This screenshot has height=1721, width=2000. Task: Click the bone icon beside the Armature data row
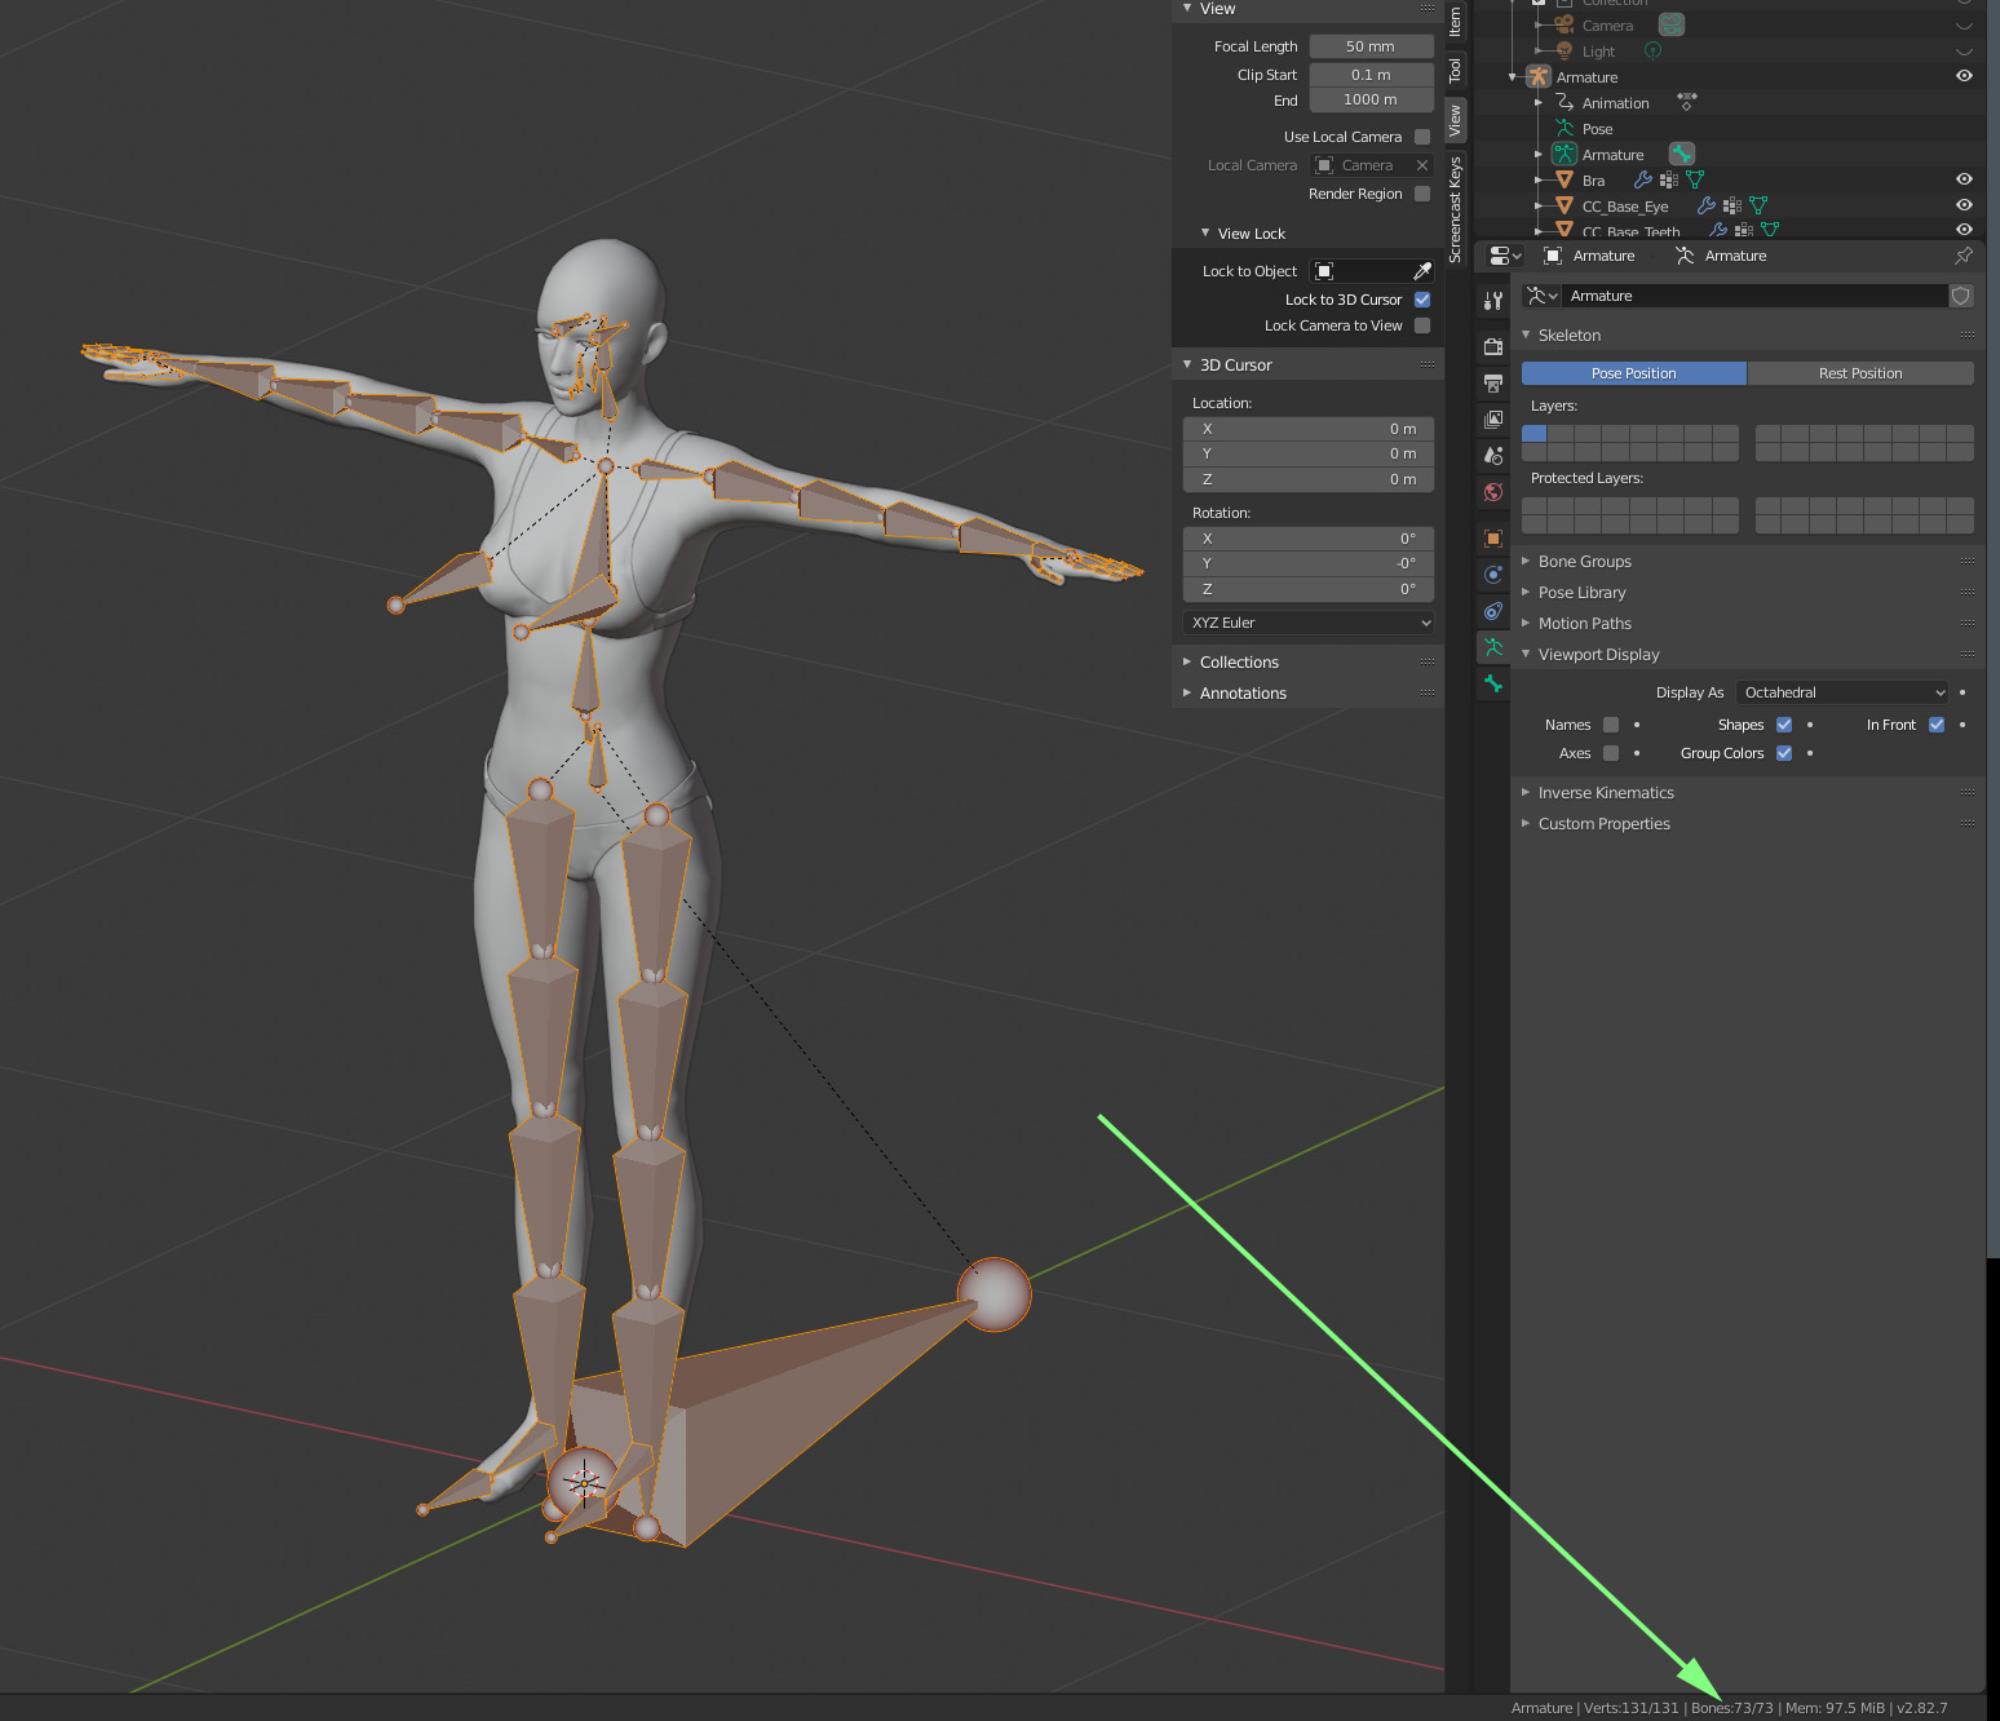coord(1682,154)
